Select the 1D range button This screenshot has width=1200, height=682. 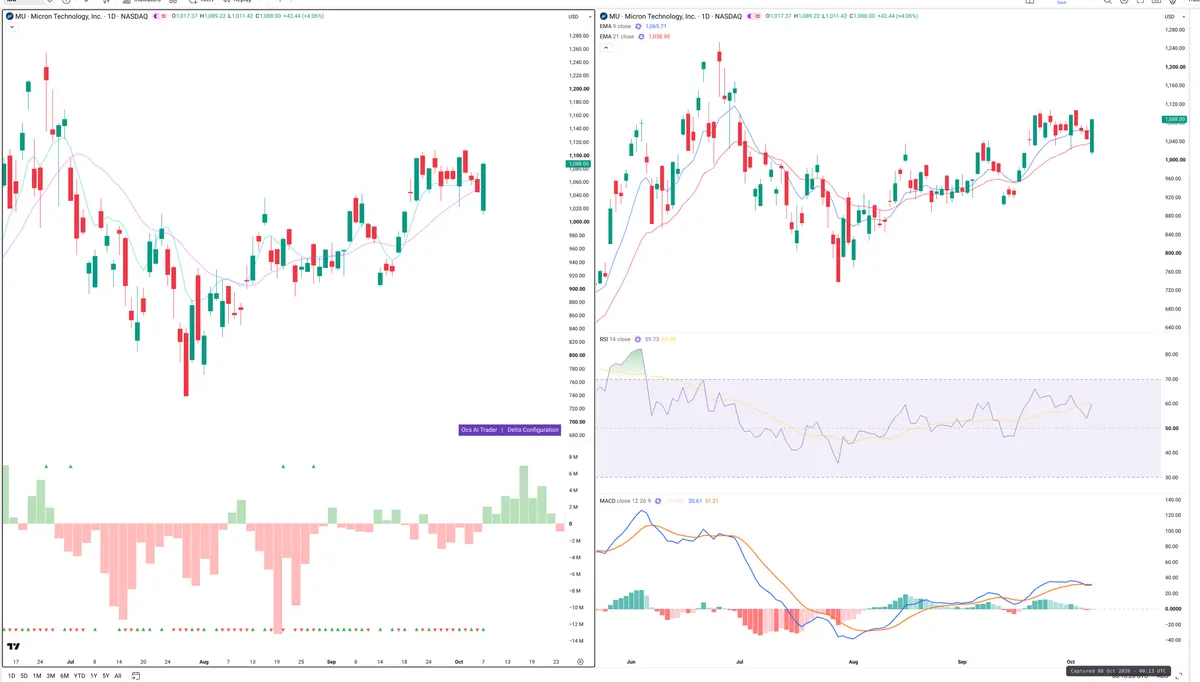click(11, 676)
